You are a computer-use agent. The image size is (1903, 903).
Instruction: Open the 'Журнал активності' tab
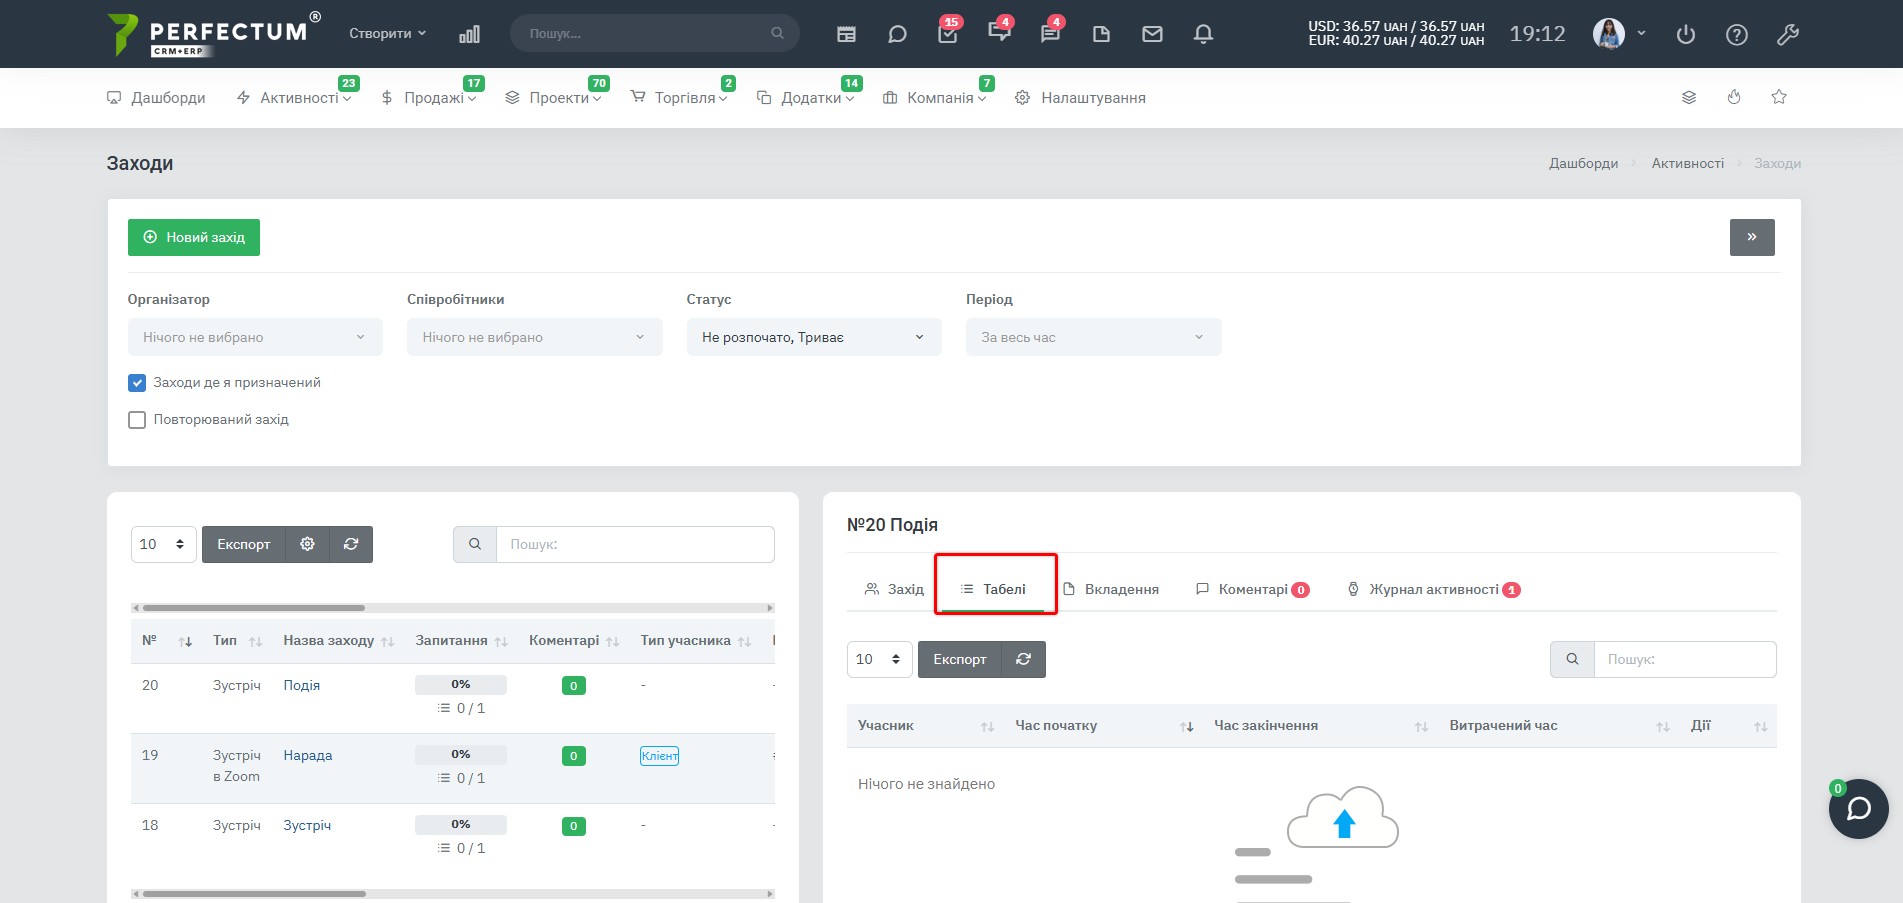1433,589
